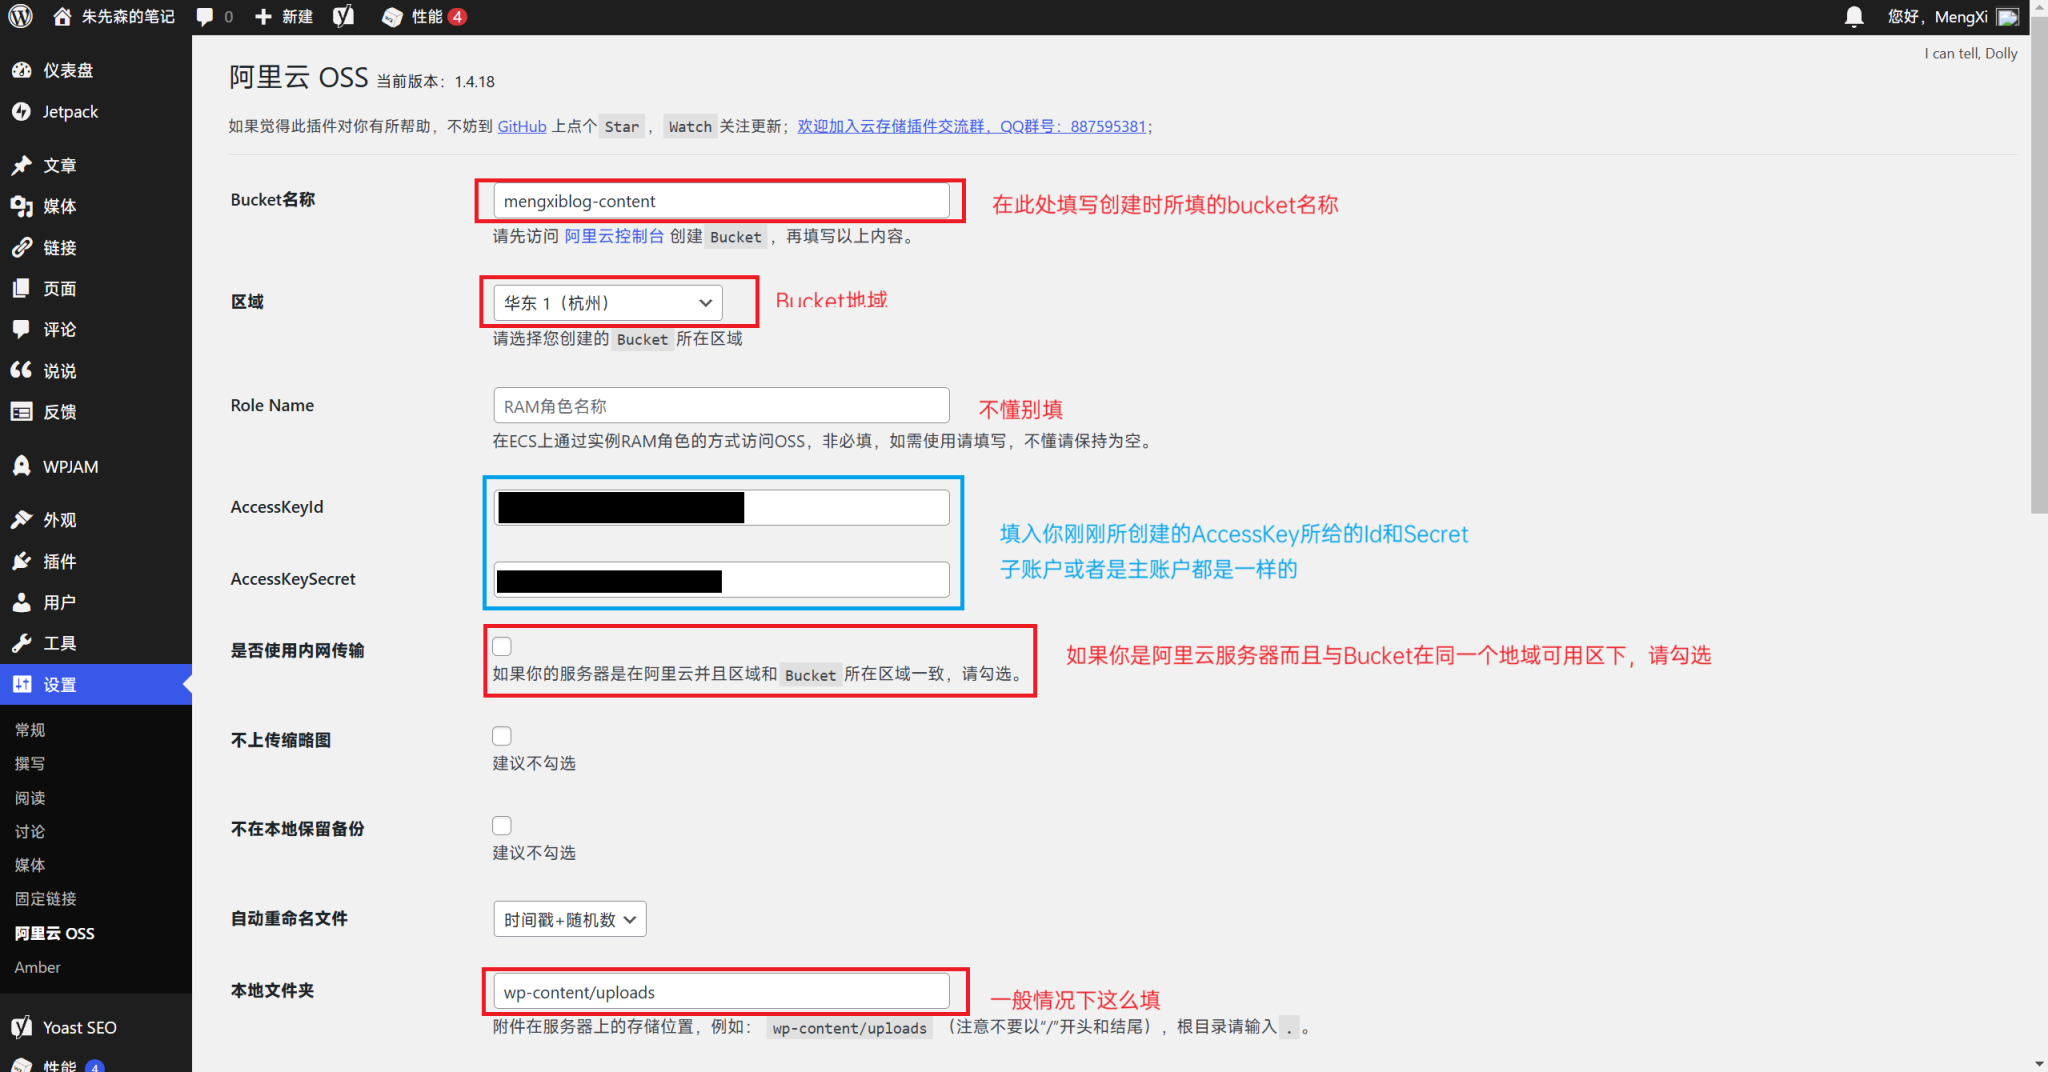
Task: Open 媒体 media library icon in sidebar
Action: 21,206
